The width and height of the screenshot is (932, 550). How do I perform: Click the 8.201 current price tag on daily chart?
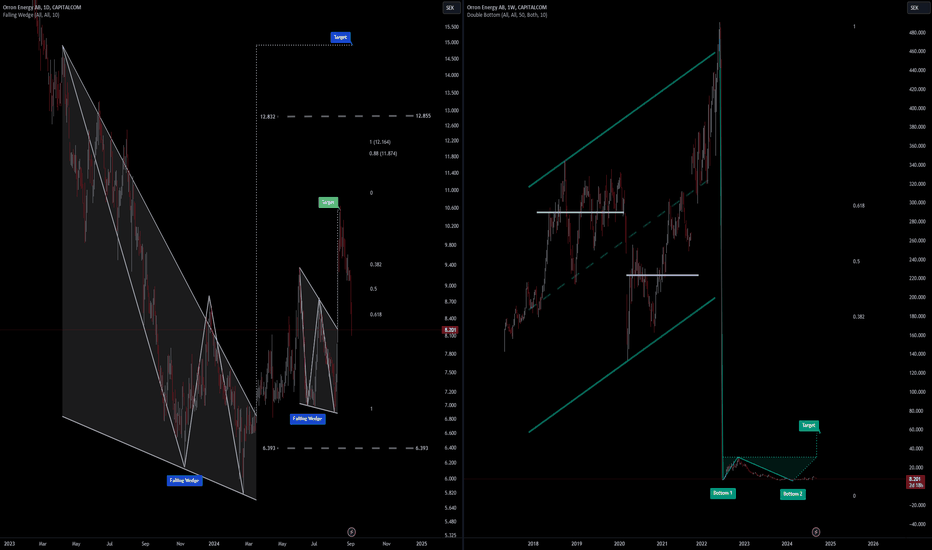[450, 329]
